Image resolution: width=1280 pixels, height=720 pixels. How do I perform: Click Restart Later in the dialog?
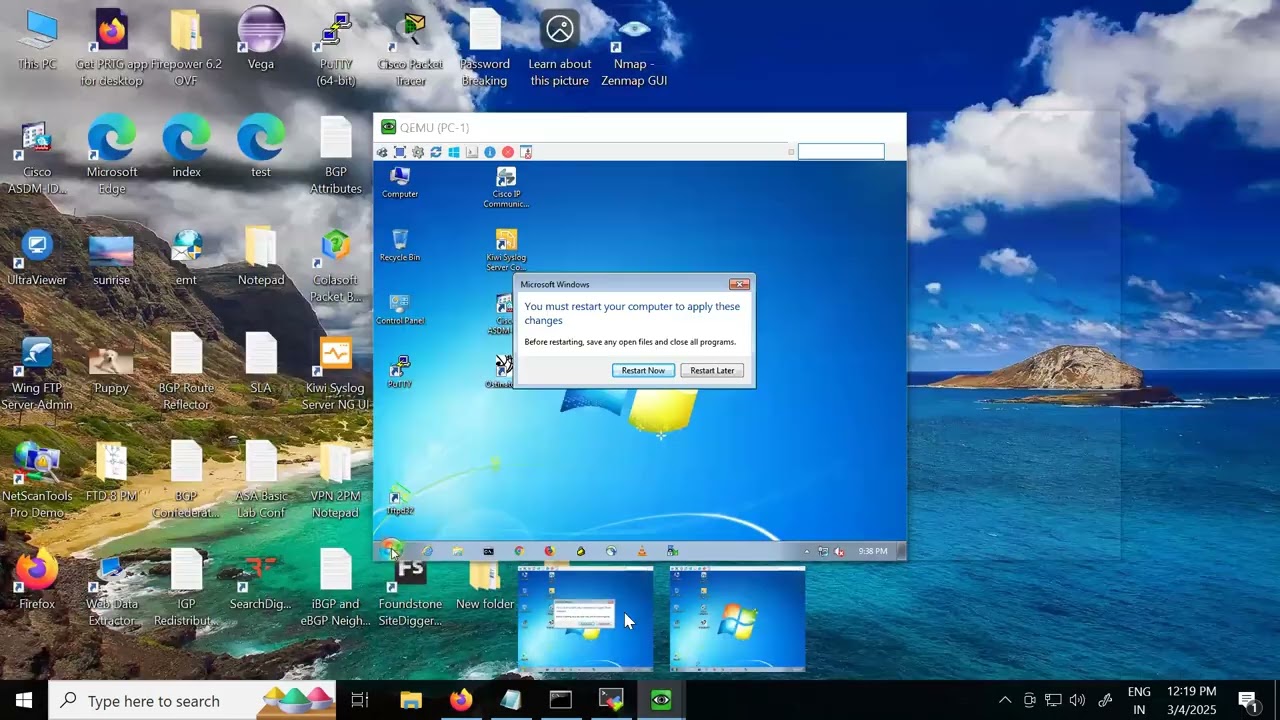click(712, 370)
